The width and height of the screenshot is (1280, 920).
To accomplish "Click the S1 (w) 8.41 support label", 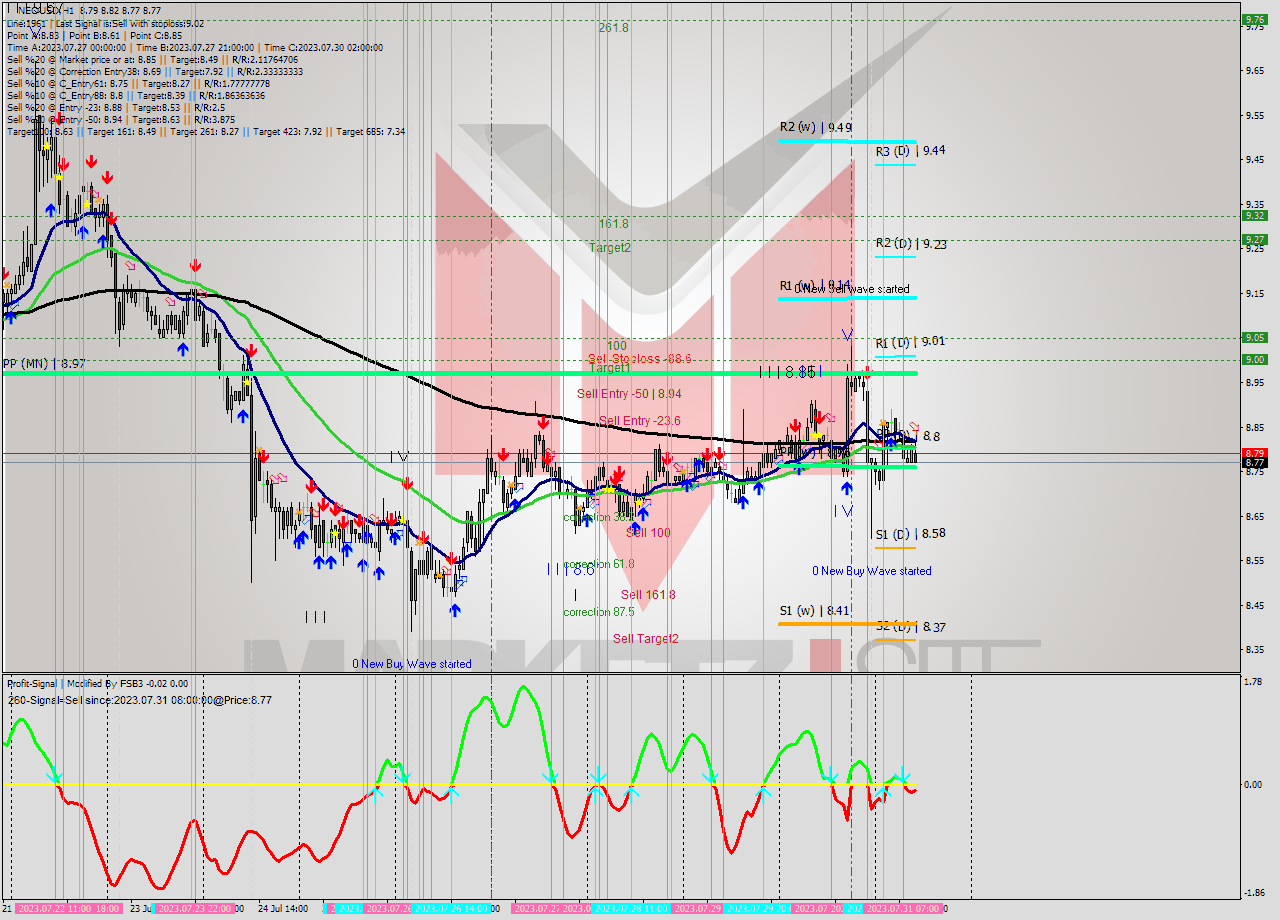I will (816, 611).
